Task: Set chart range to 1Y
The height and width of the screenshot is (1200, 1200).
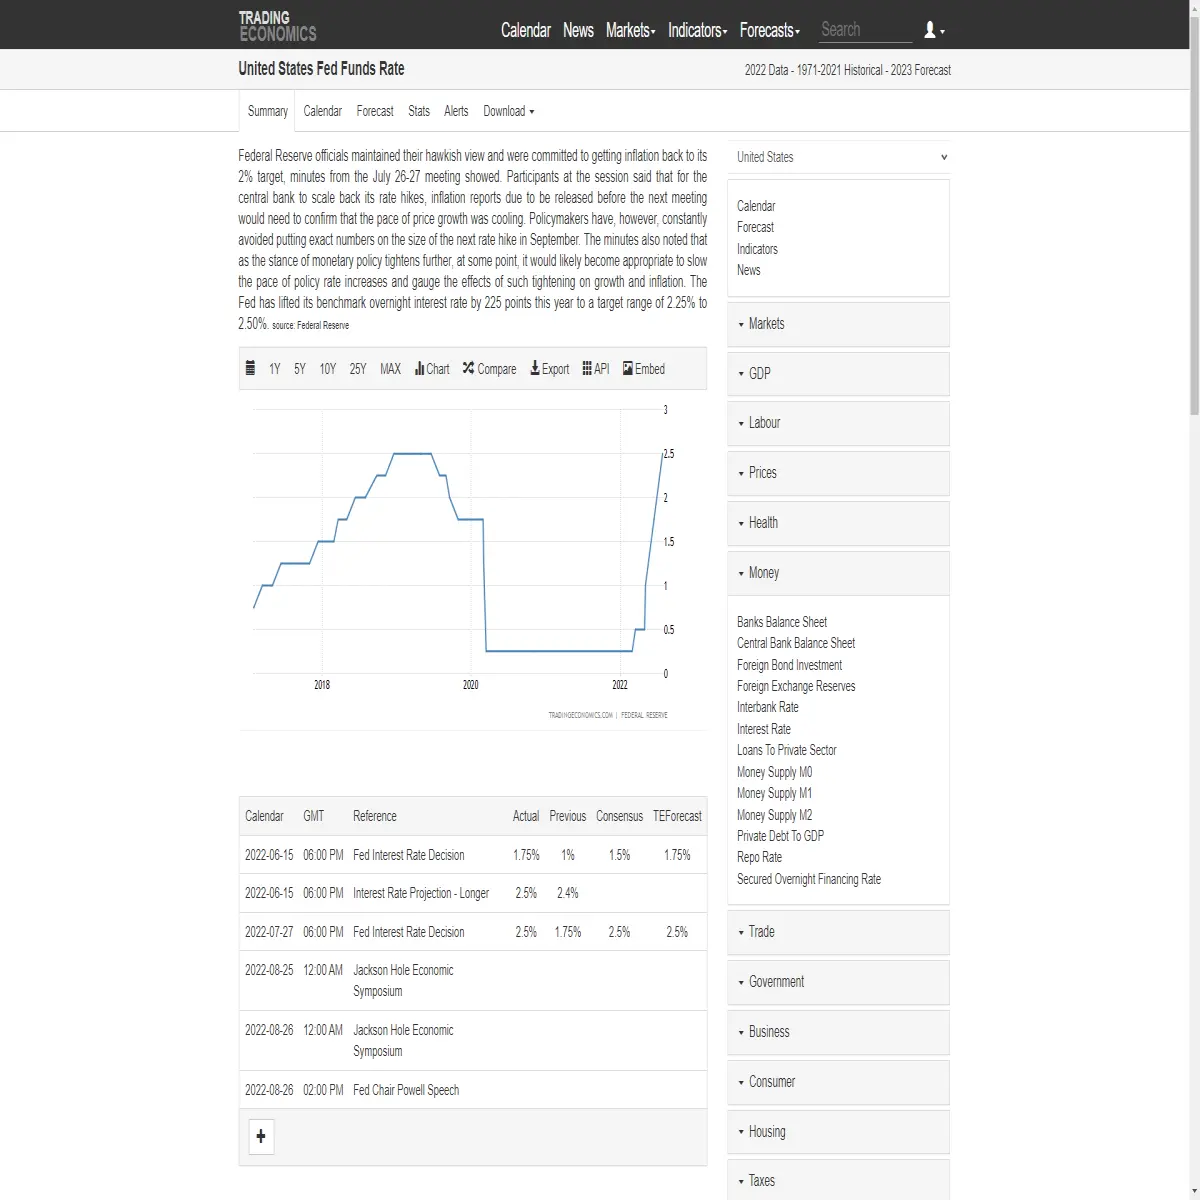Action: 275,369
